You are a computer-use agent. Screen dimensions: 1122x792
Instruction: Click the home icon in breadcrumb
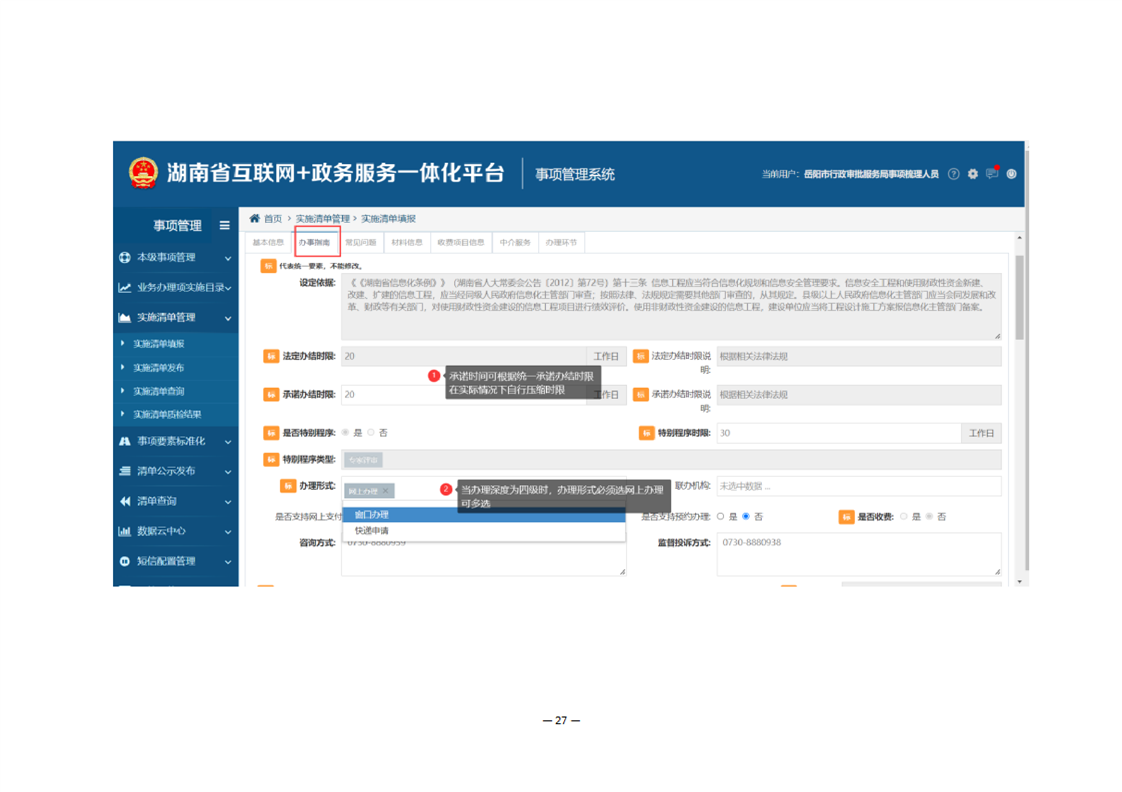coord(255,218)
